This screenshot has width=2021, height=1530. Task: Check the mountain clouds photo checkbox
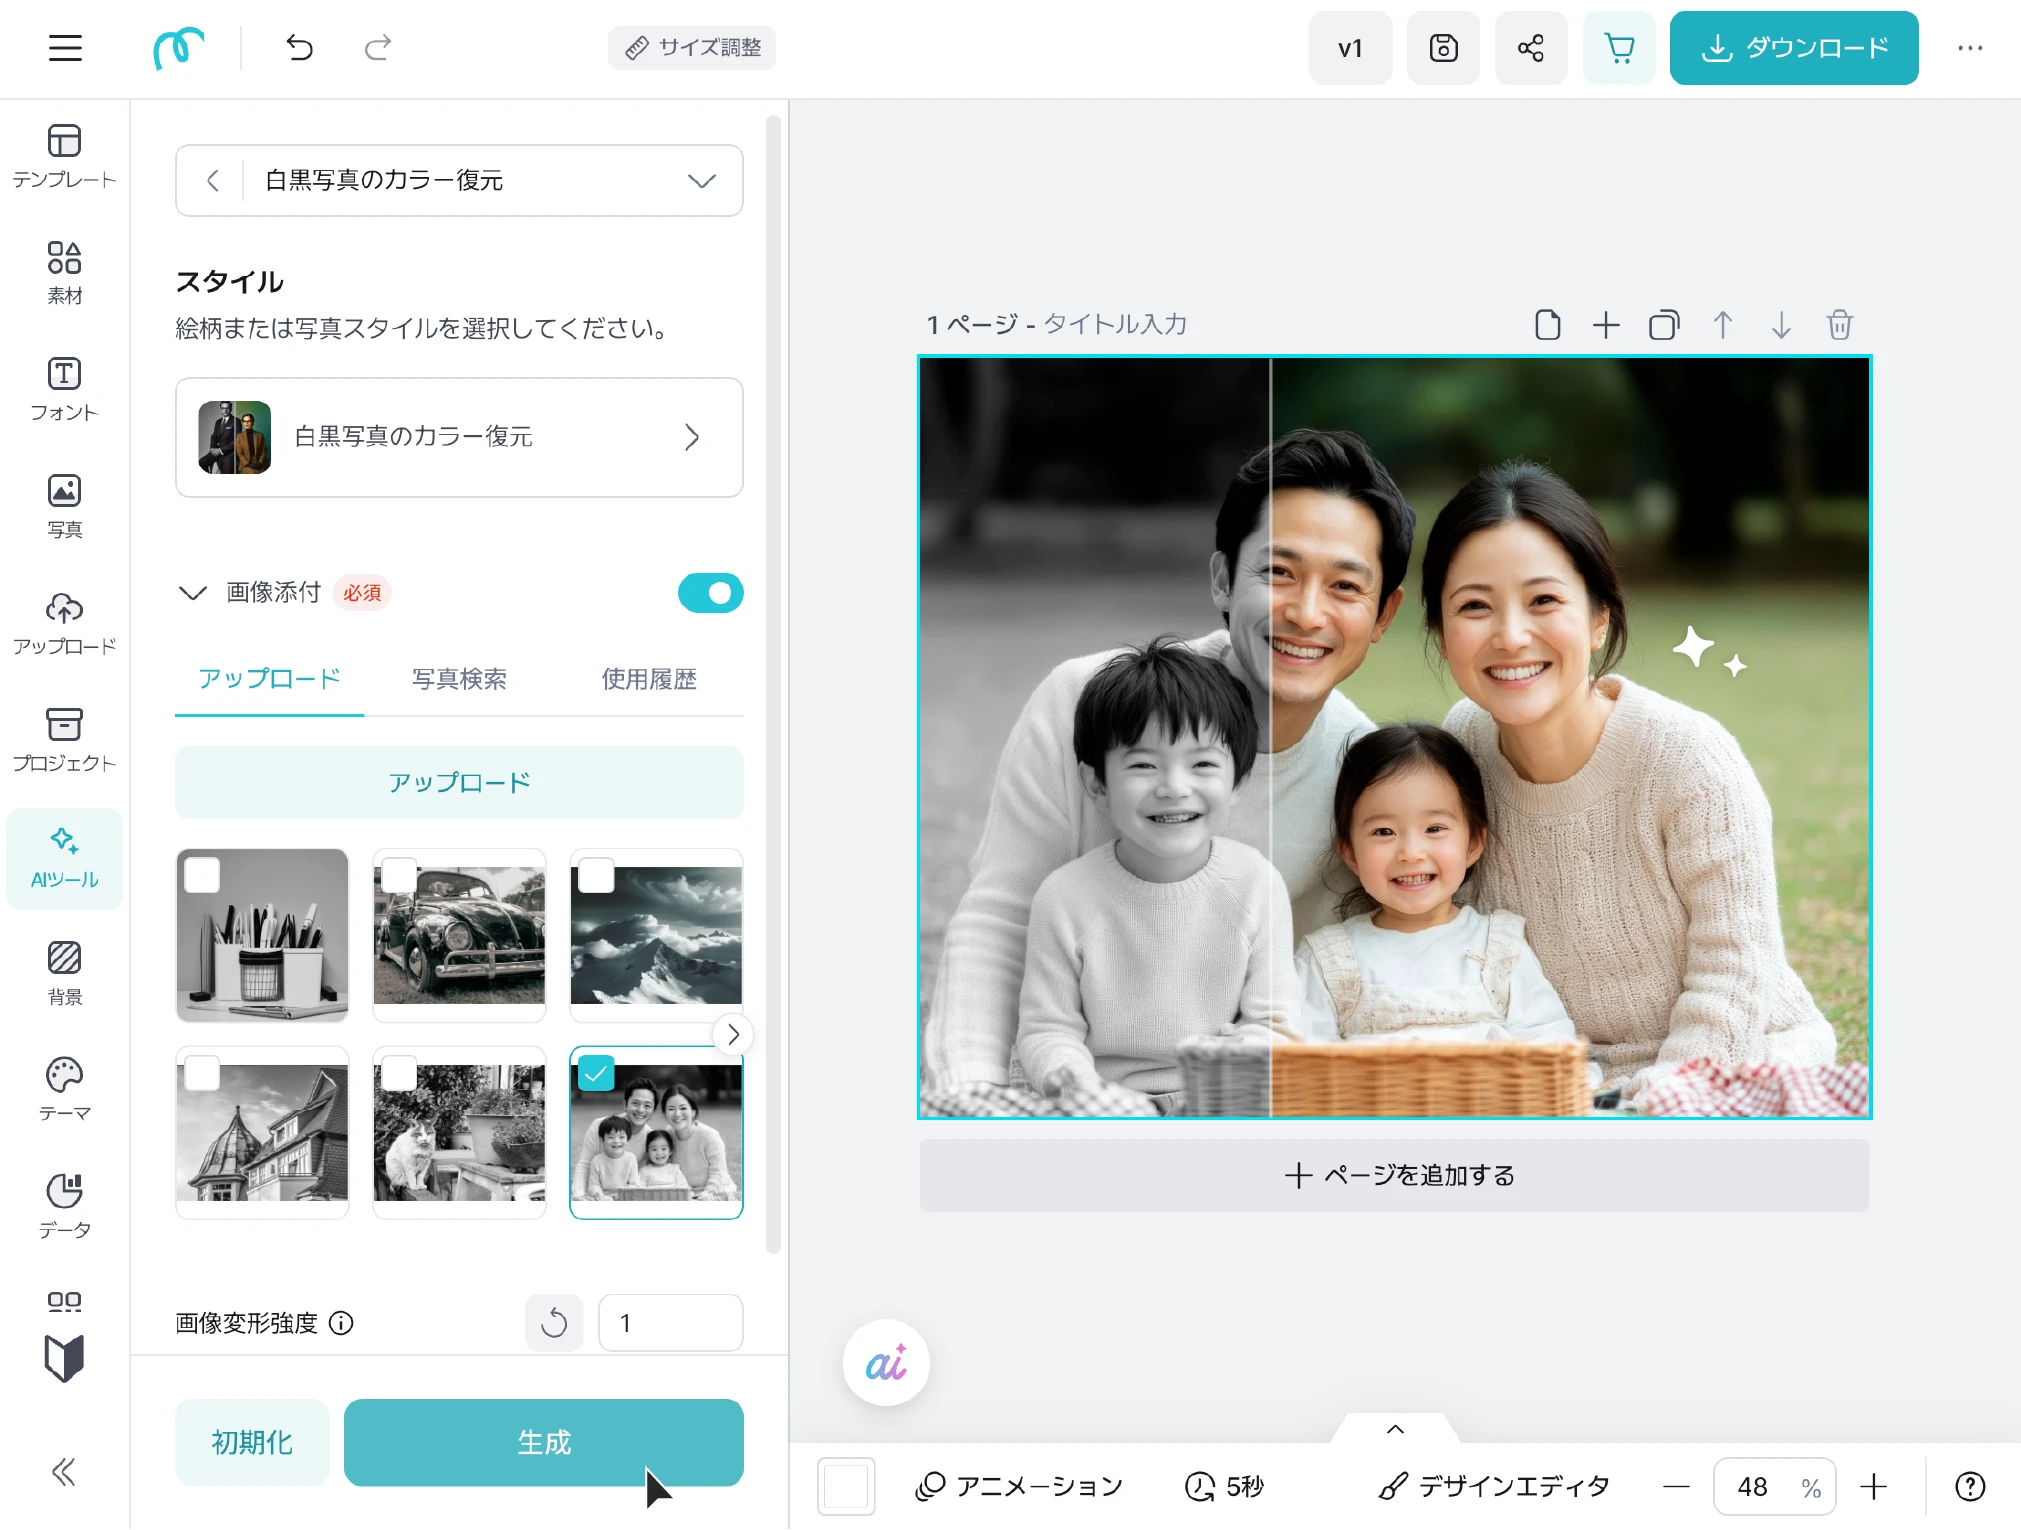(x=596, y=875)
